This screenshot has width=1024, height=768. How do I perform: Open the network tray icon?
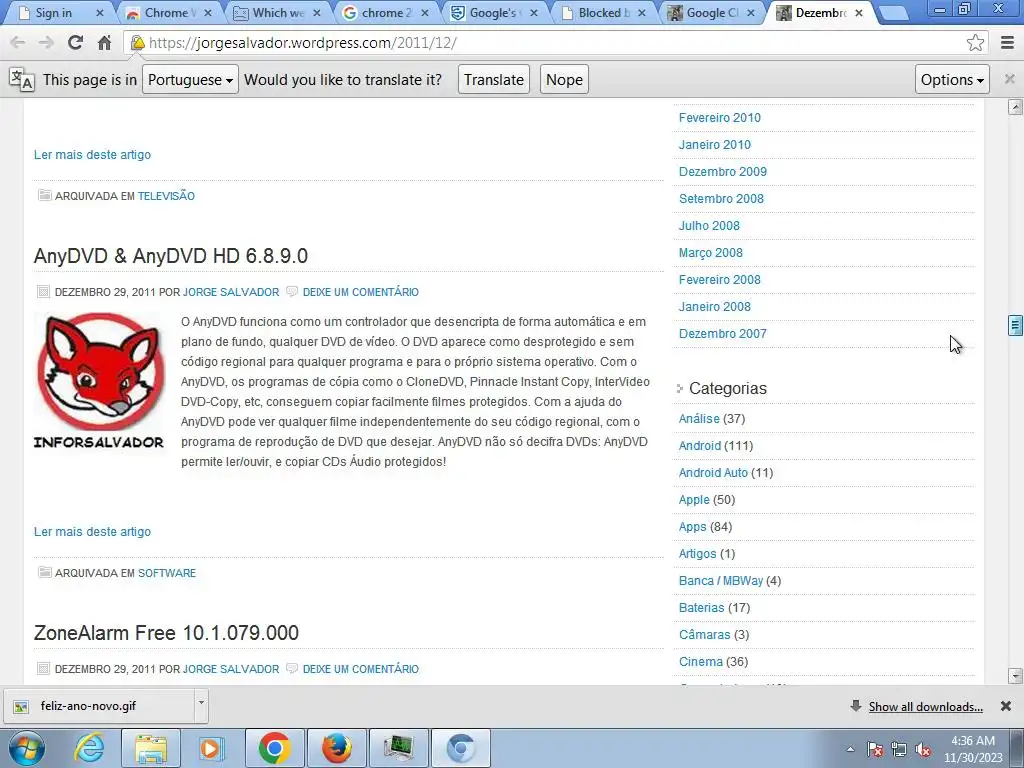coord(899,750)
